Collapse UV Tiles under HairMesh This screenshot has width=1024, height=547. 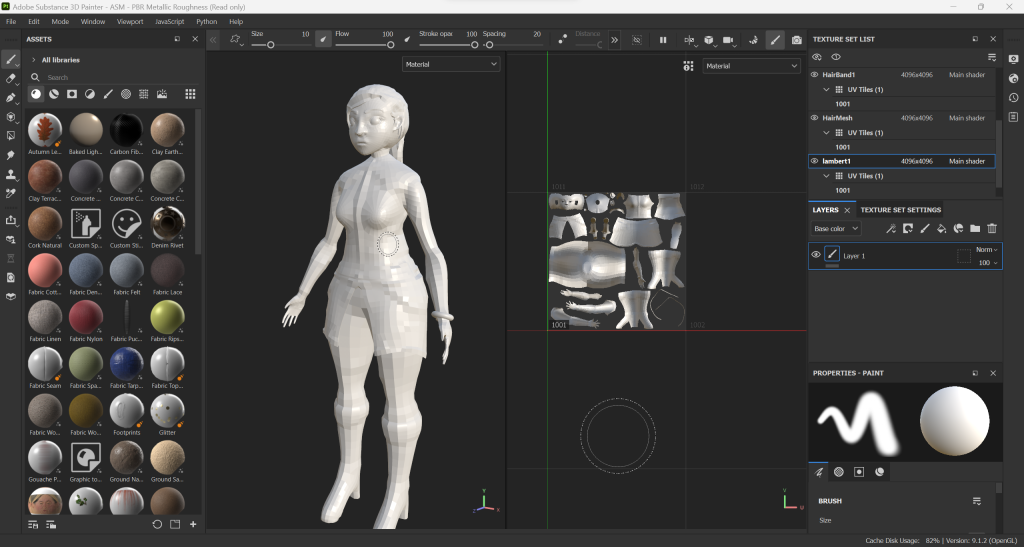coord(826,133)
